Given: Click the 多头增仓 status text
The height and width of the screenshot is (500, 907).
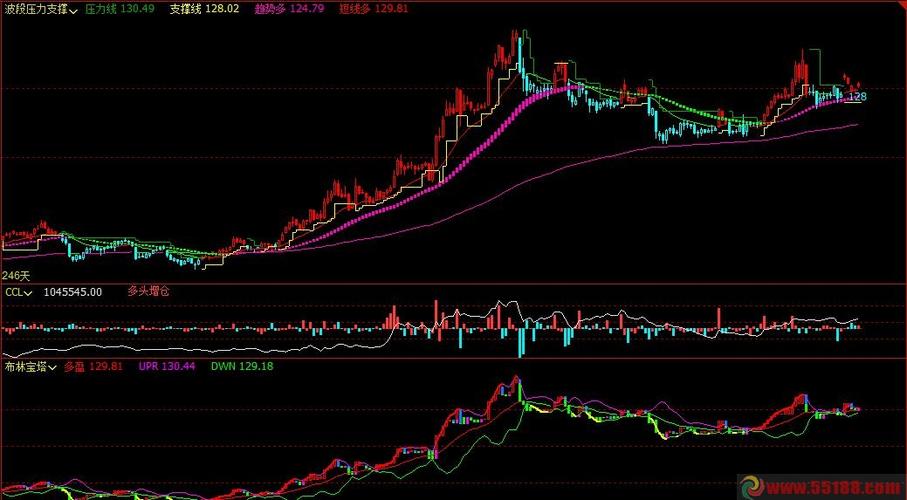Looking at the screenshot, I should tap(149, 292).
